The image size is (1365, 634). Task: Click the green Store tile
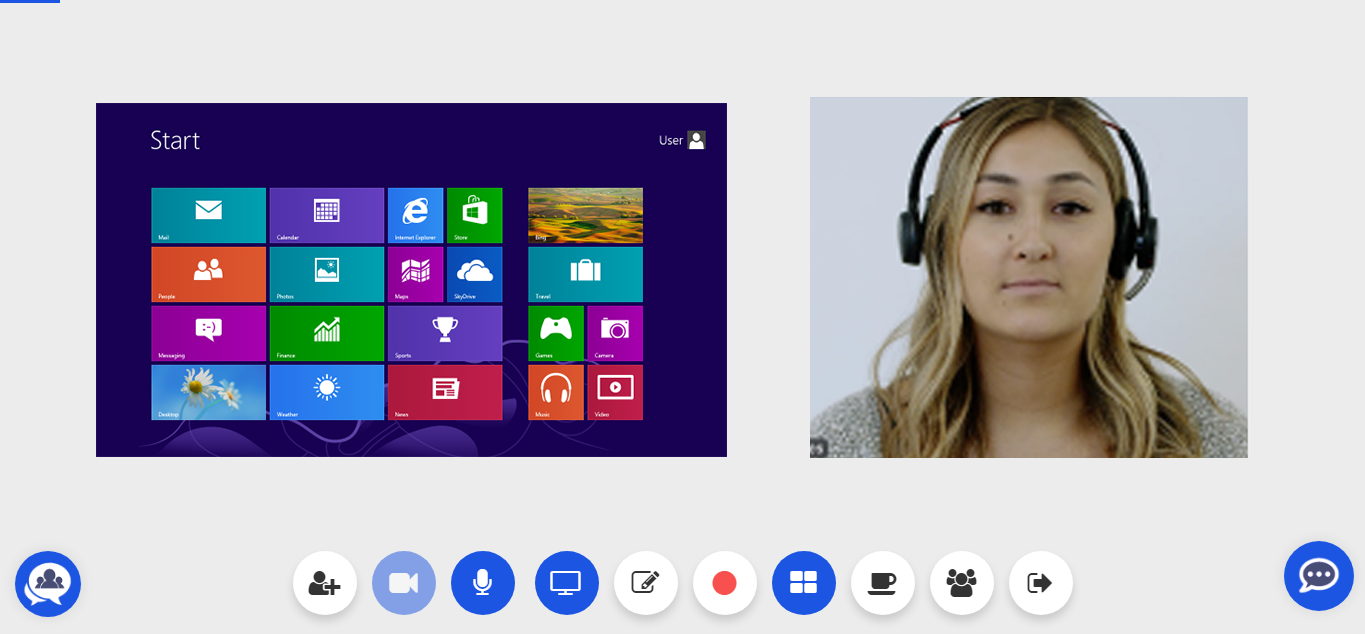474,215
